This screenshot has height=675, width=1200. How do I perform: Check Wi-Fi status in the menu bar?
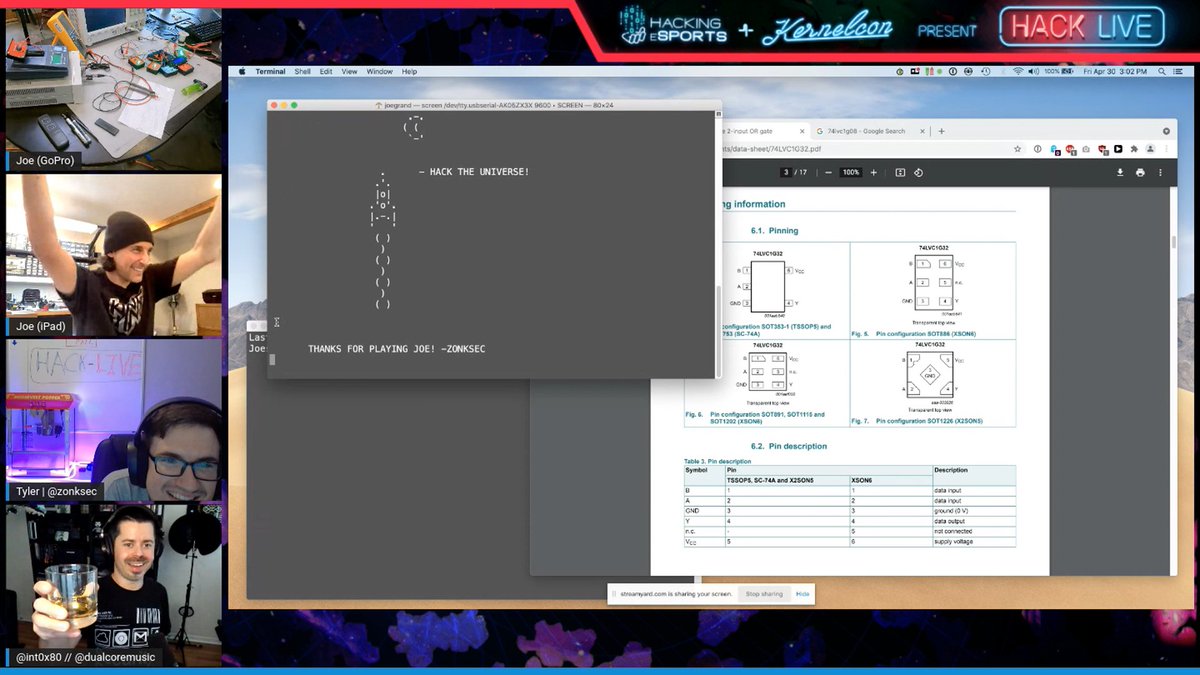1018,71
